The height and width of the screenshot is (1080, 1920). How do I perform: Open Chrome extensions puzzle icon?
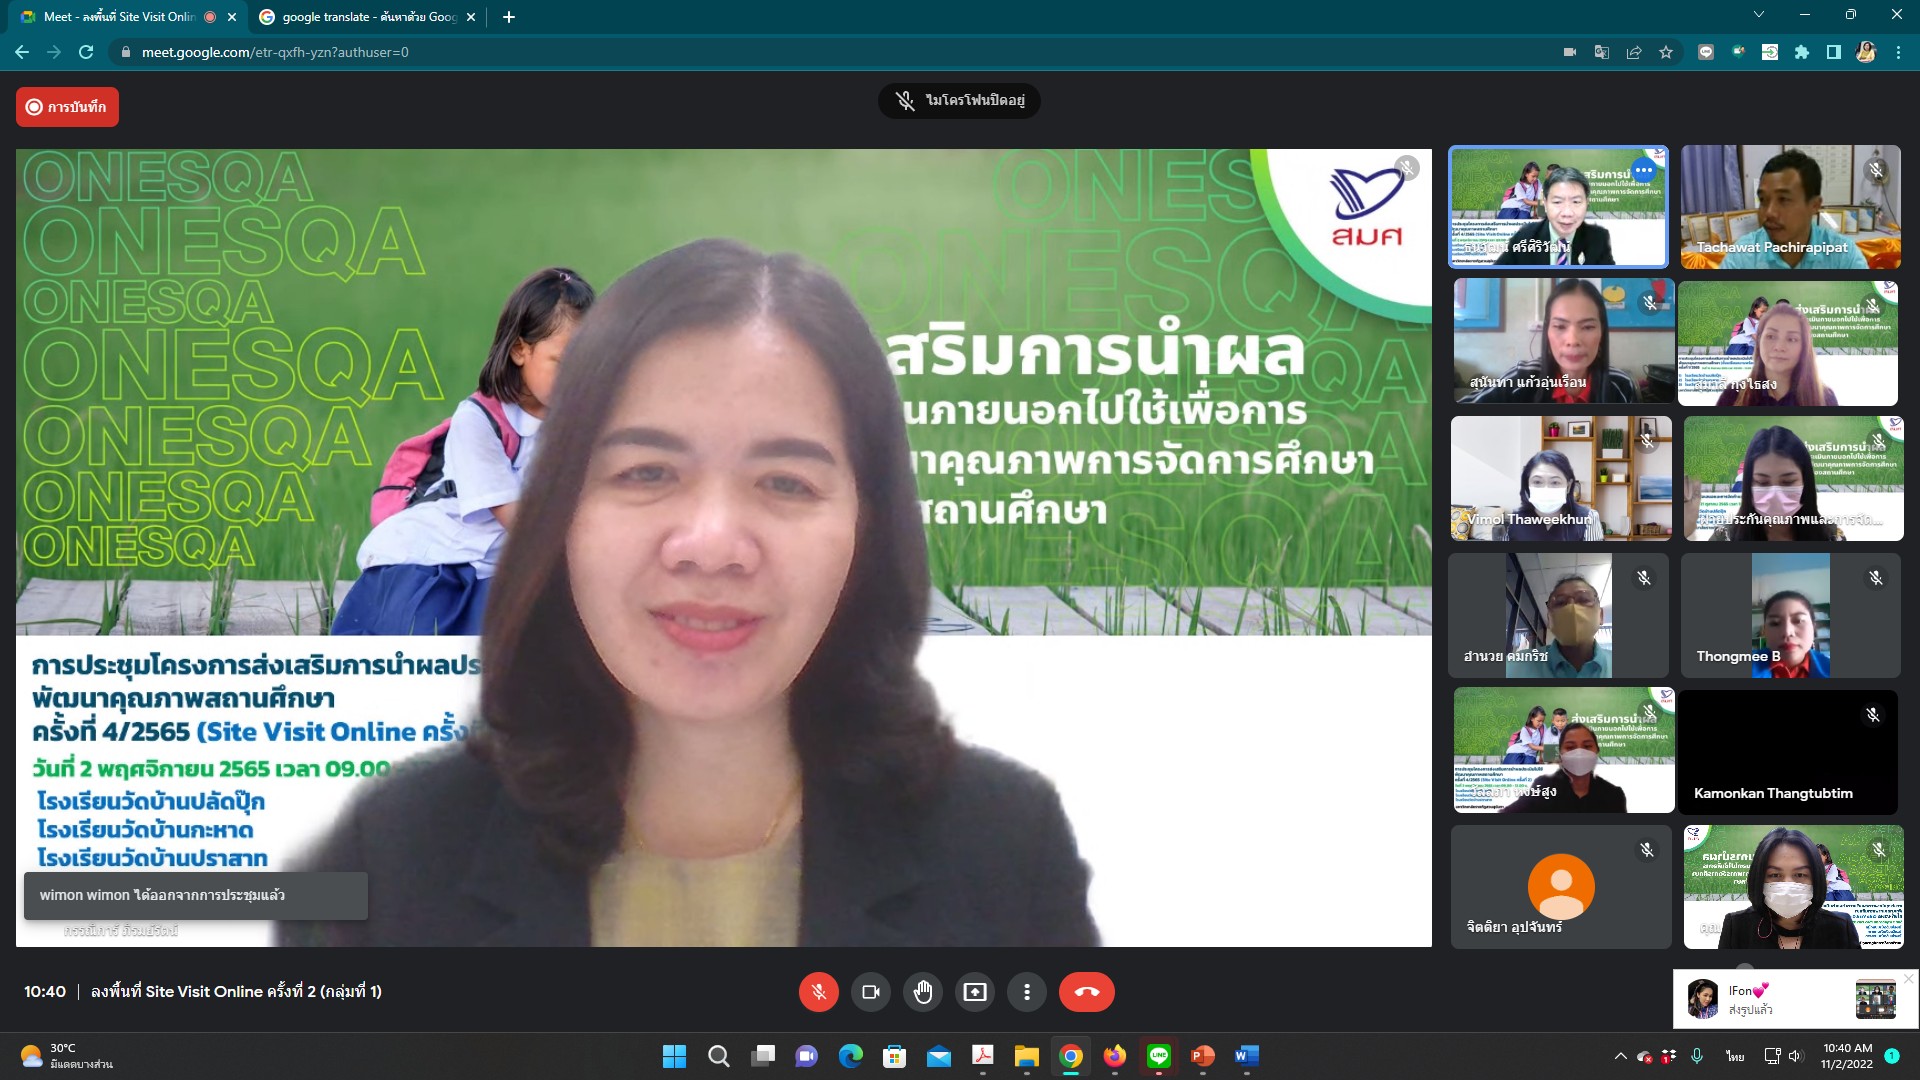click(1802, 52)
